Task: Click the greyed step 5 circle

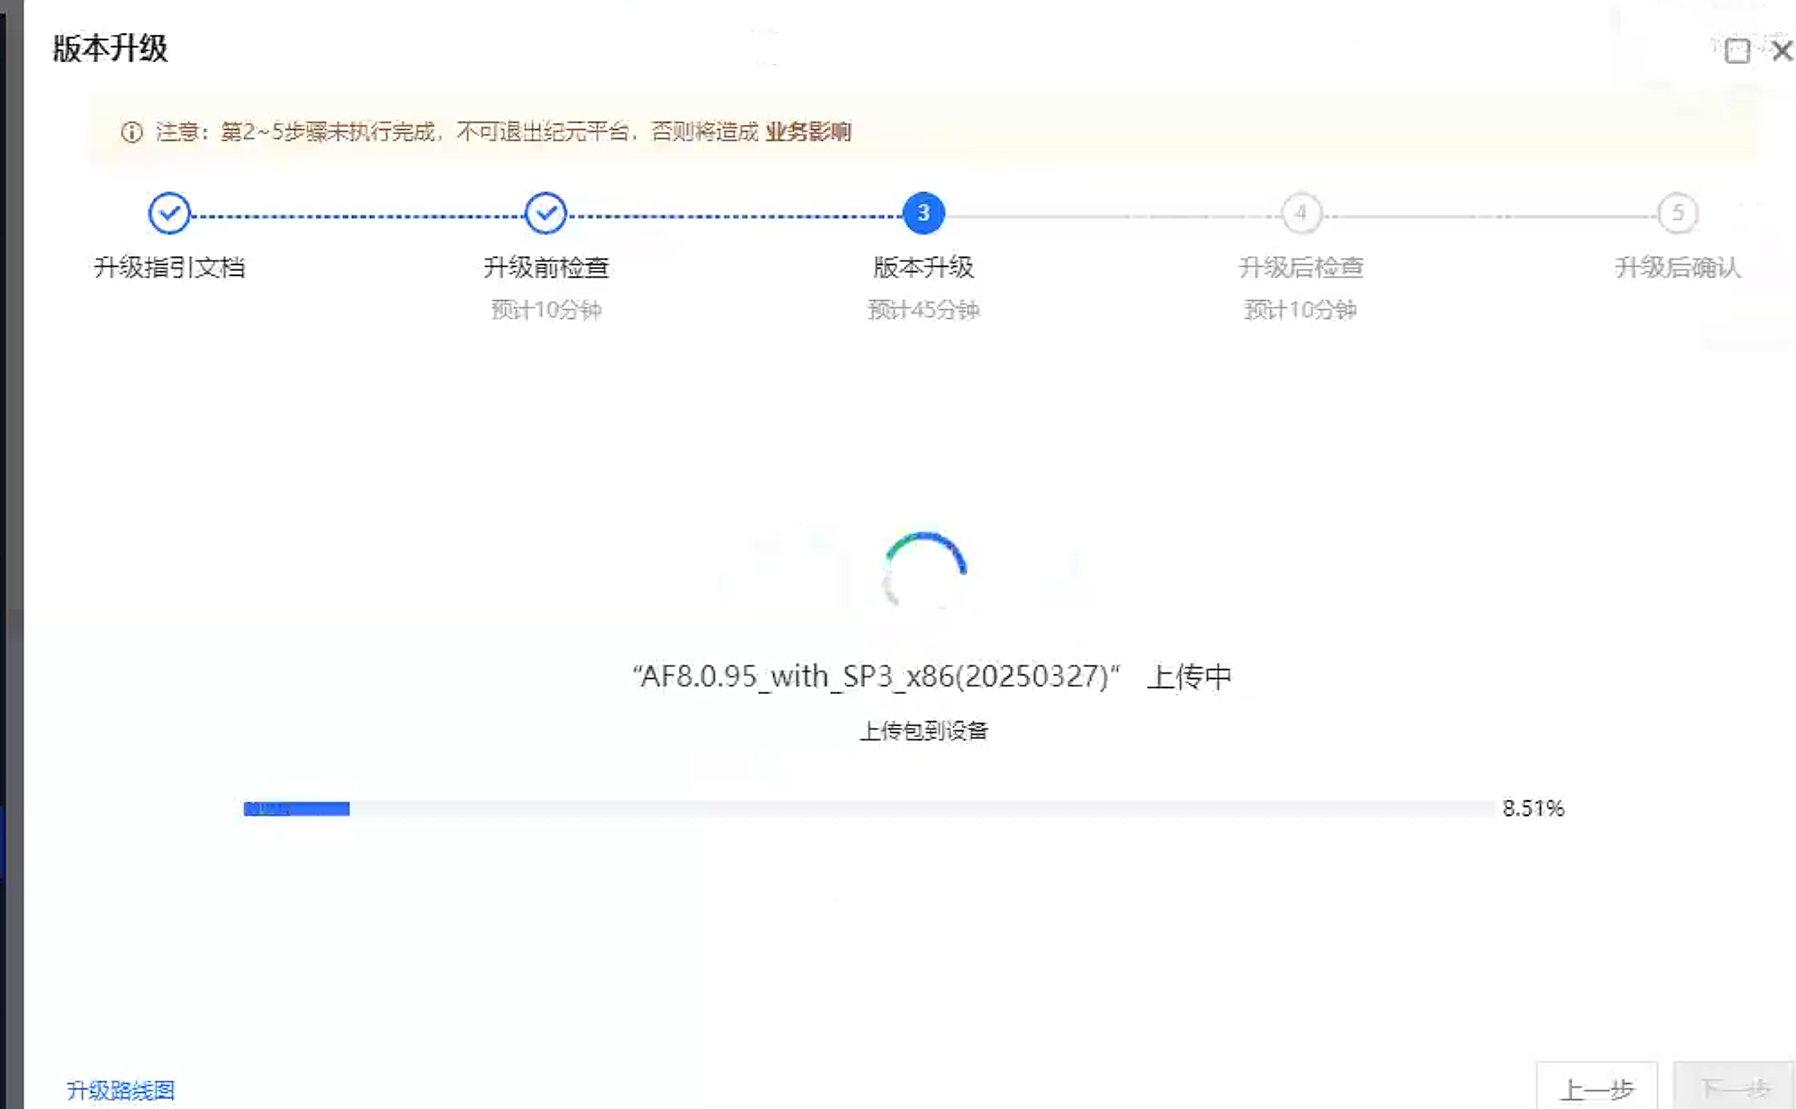Action: click(x=1677, y=213)
